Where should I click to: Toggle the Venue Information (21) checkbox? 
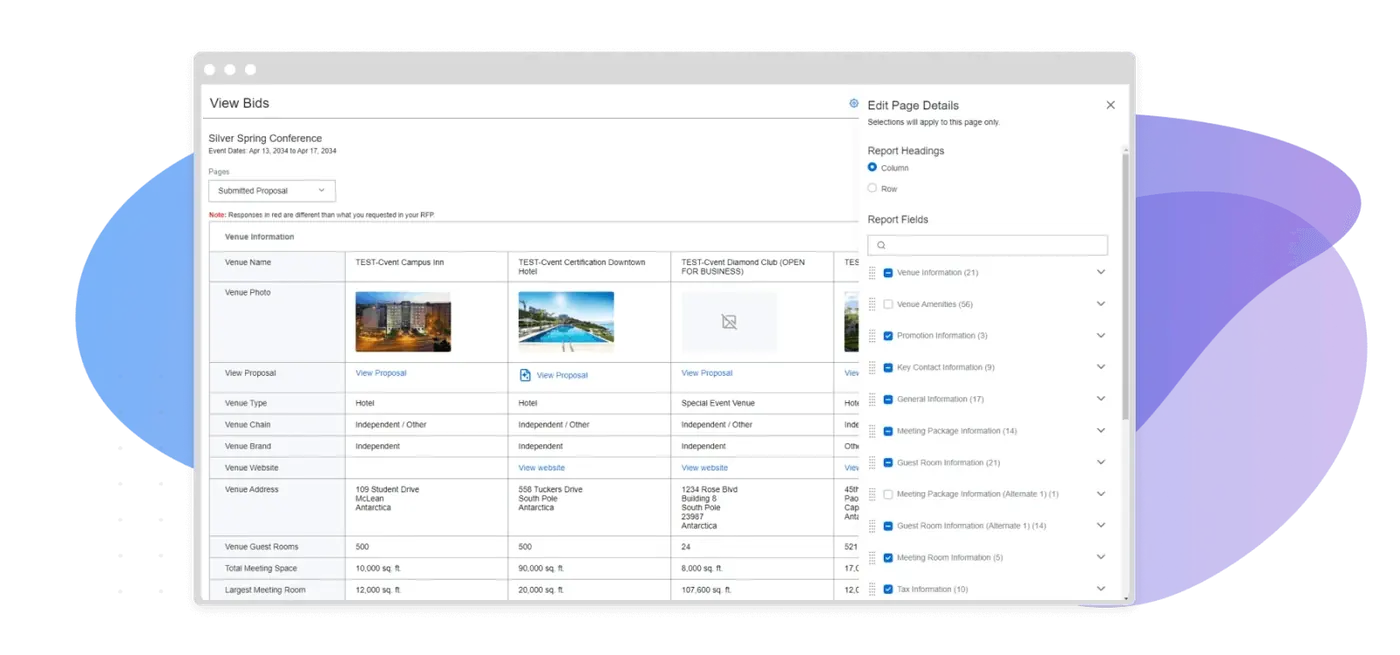click(x=888, y=272)
